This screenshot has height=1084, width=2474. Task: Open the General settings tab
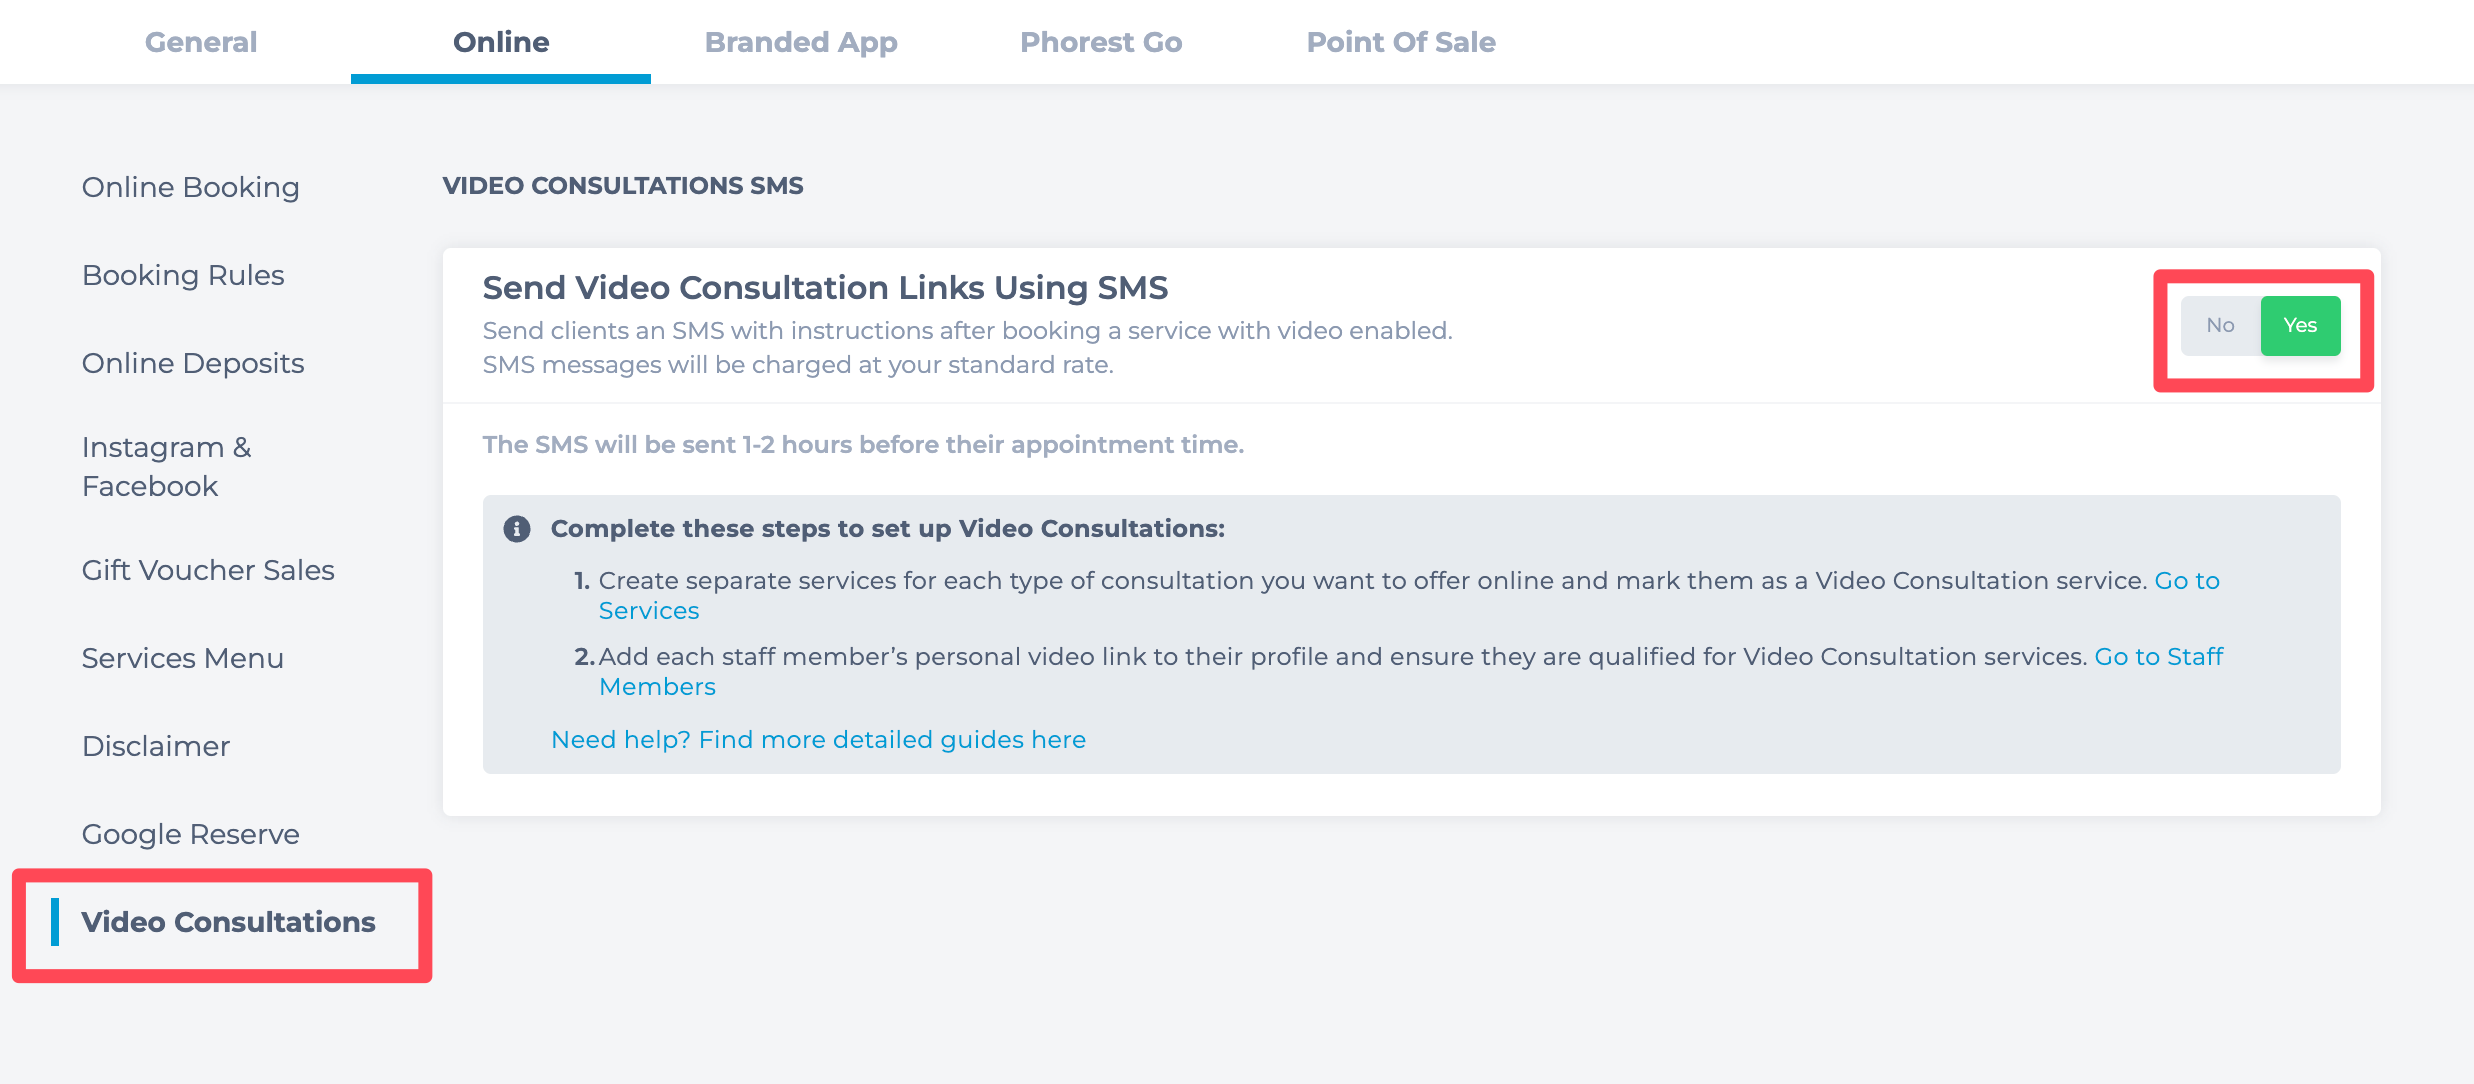[x=201, y=42]
